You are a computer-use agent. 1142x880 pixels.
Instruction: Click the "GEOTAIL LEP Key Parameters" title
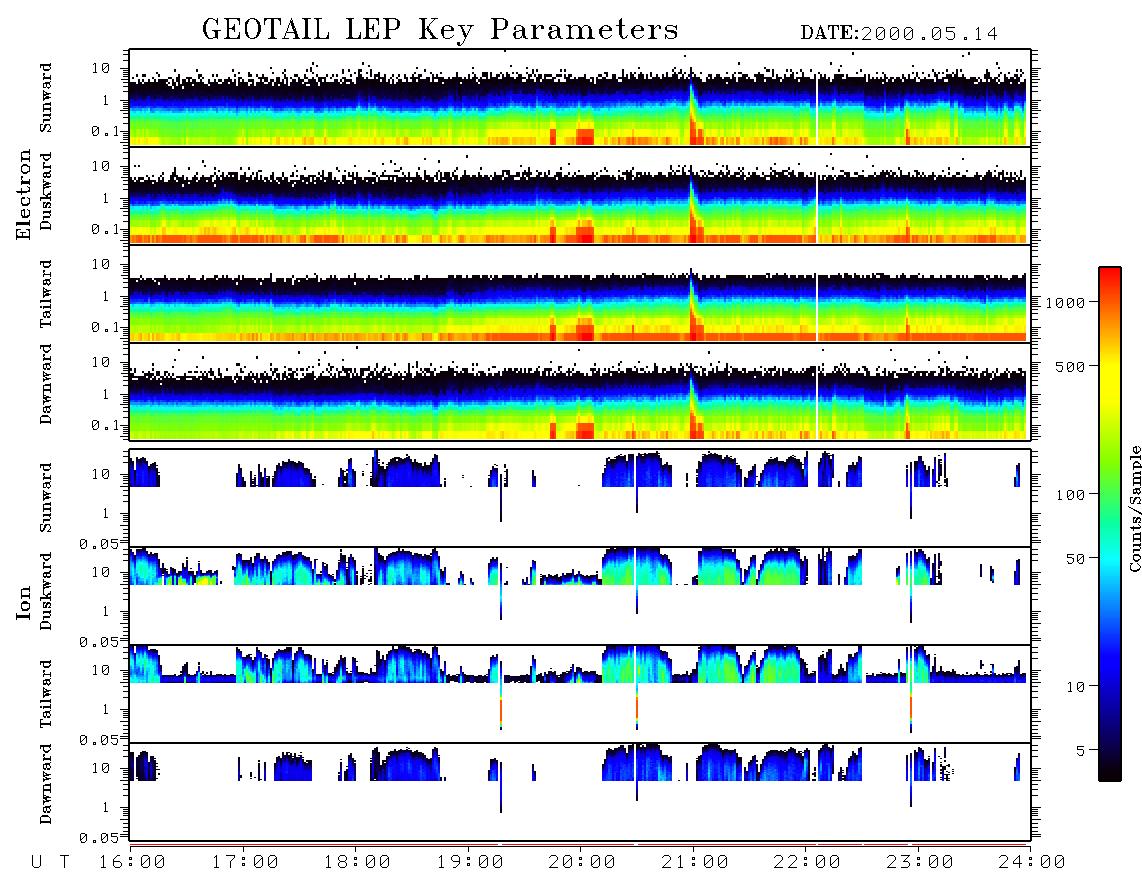tap(440, 30)
